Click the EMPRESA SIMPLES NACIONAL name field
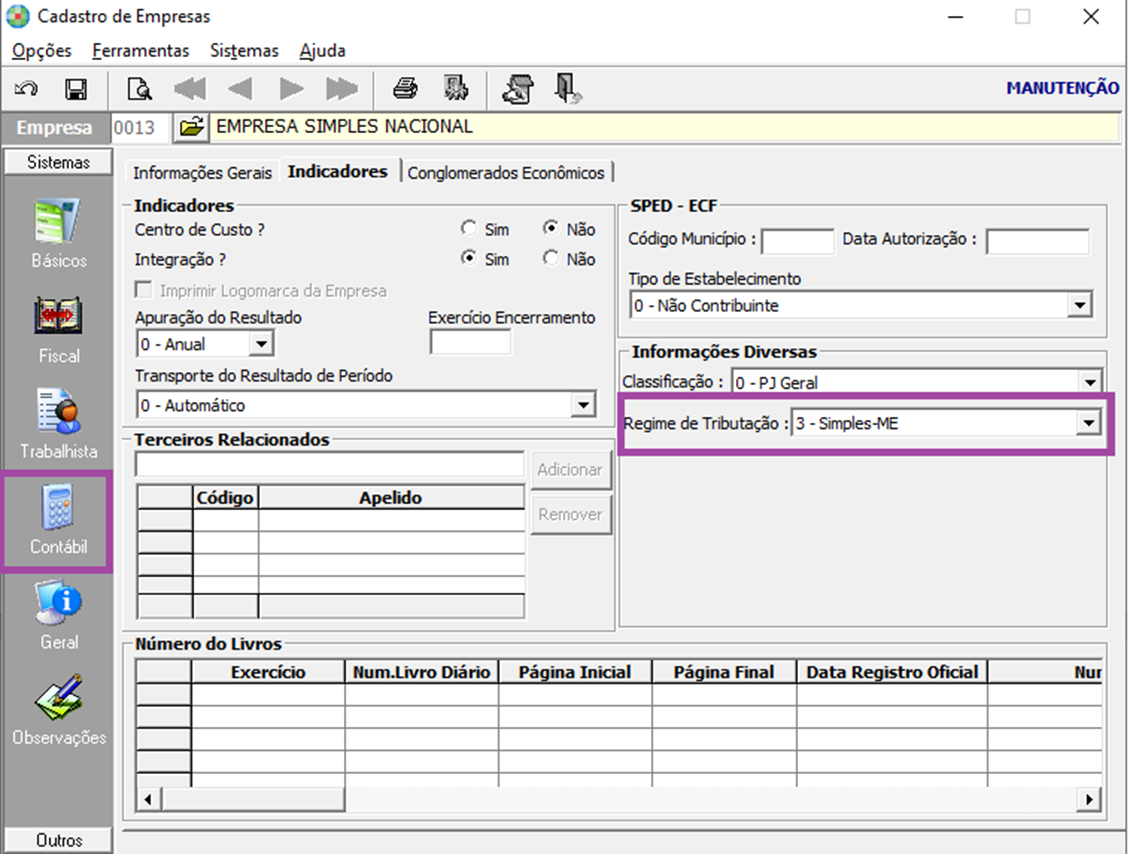Viewport: 1130px width, 854px height. pyautogui.click(x=664, y=127)
